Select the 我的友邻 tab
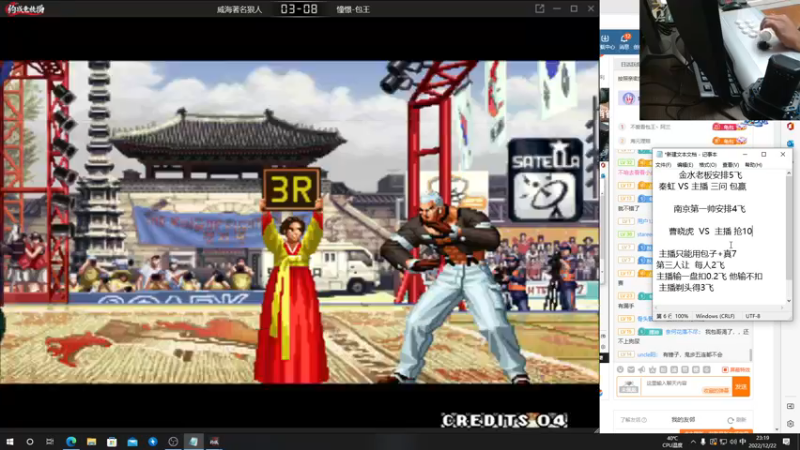The height and width of the screenshot is (450, 800). 683,419
